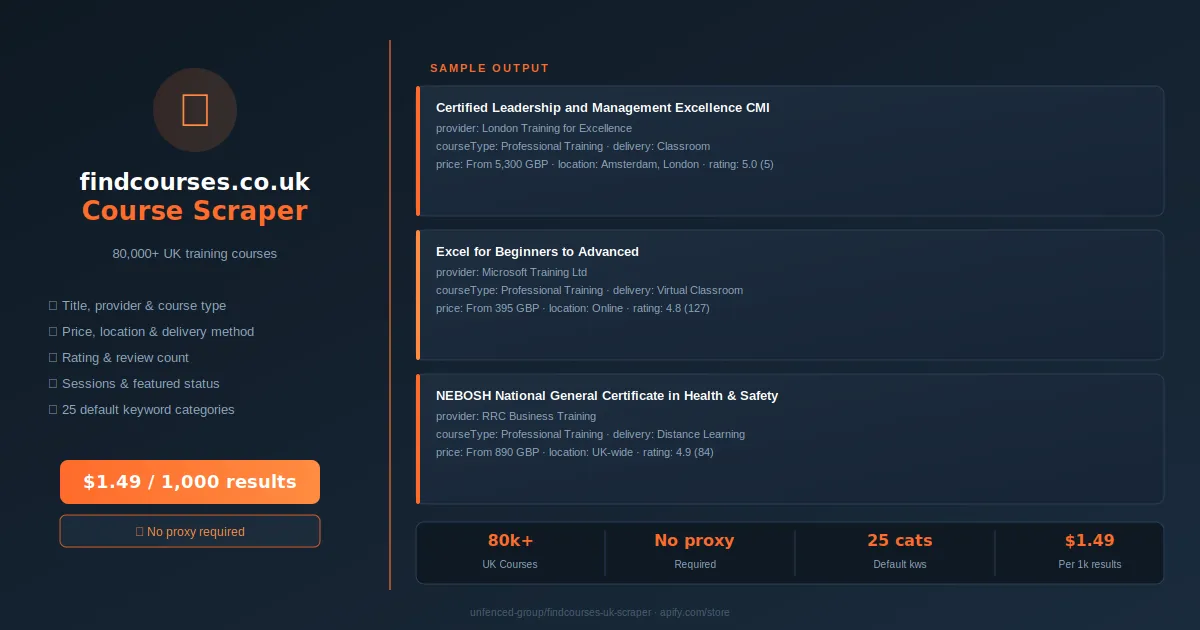Click the Required stat label
Screen dimensions: 1200x630
(695, 564)
